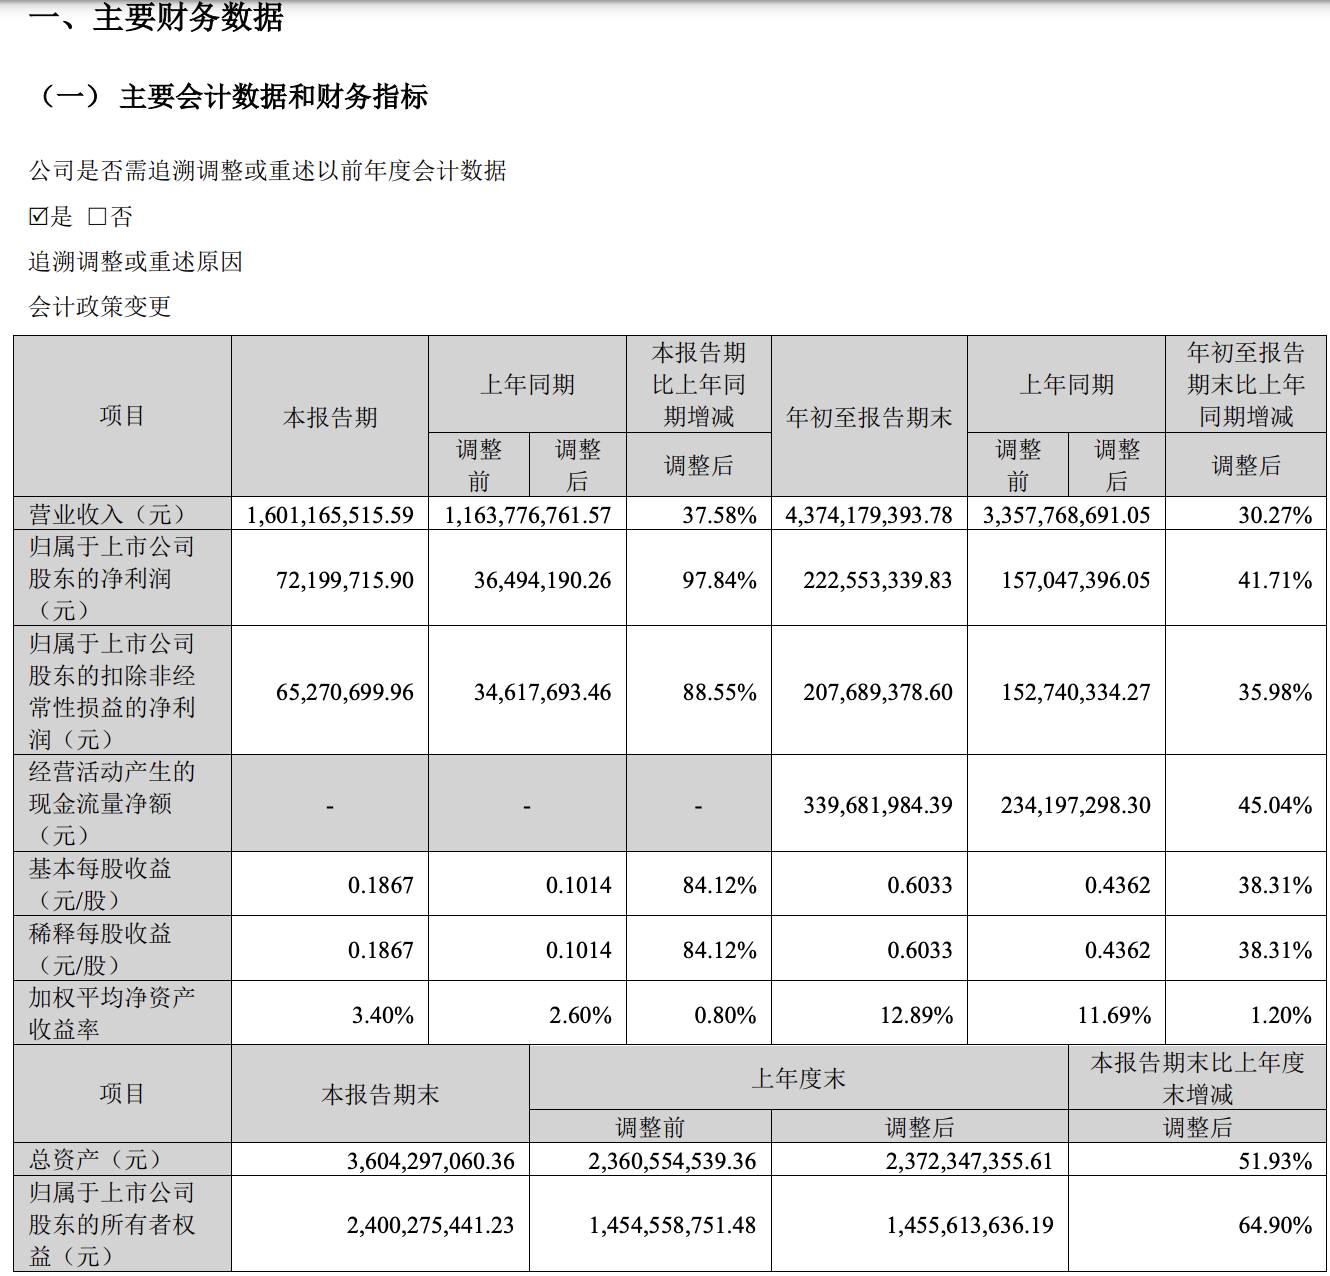This screenshot has height=1276, width=1330.
Task: Select percentage 3.40%
Action: (383, 1015)
